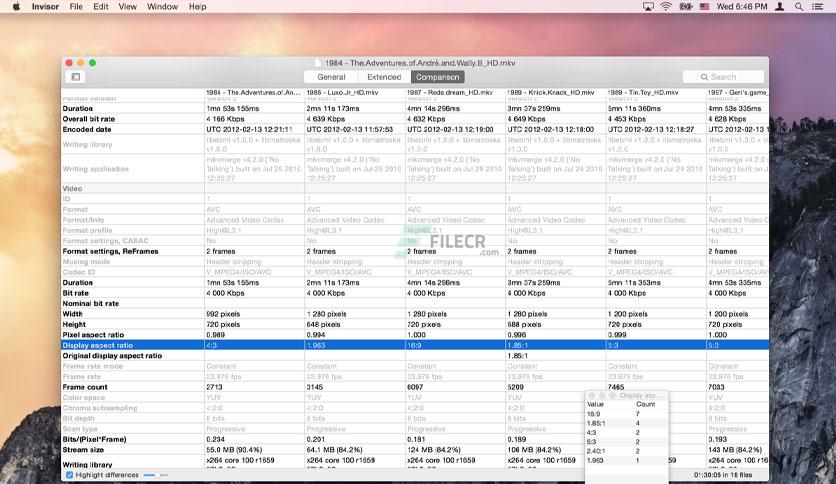Viewport: 836px width, 484px height.
Task: Switch to the Extended tab
Action: tap(384, 77)
